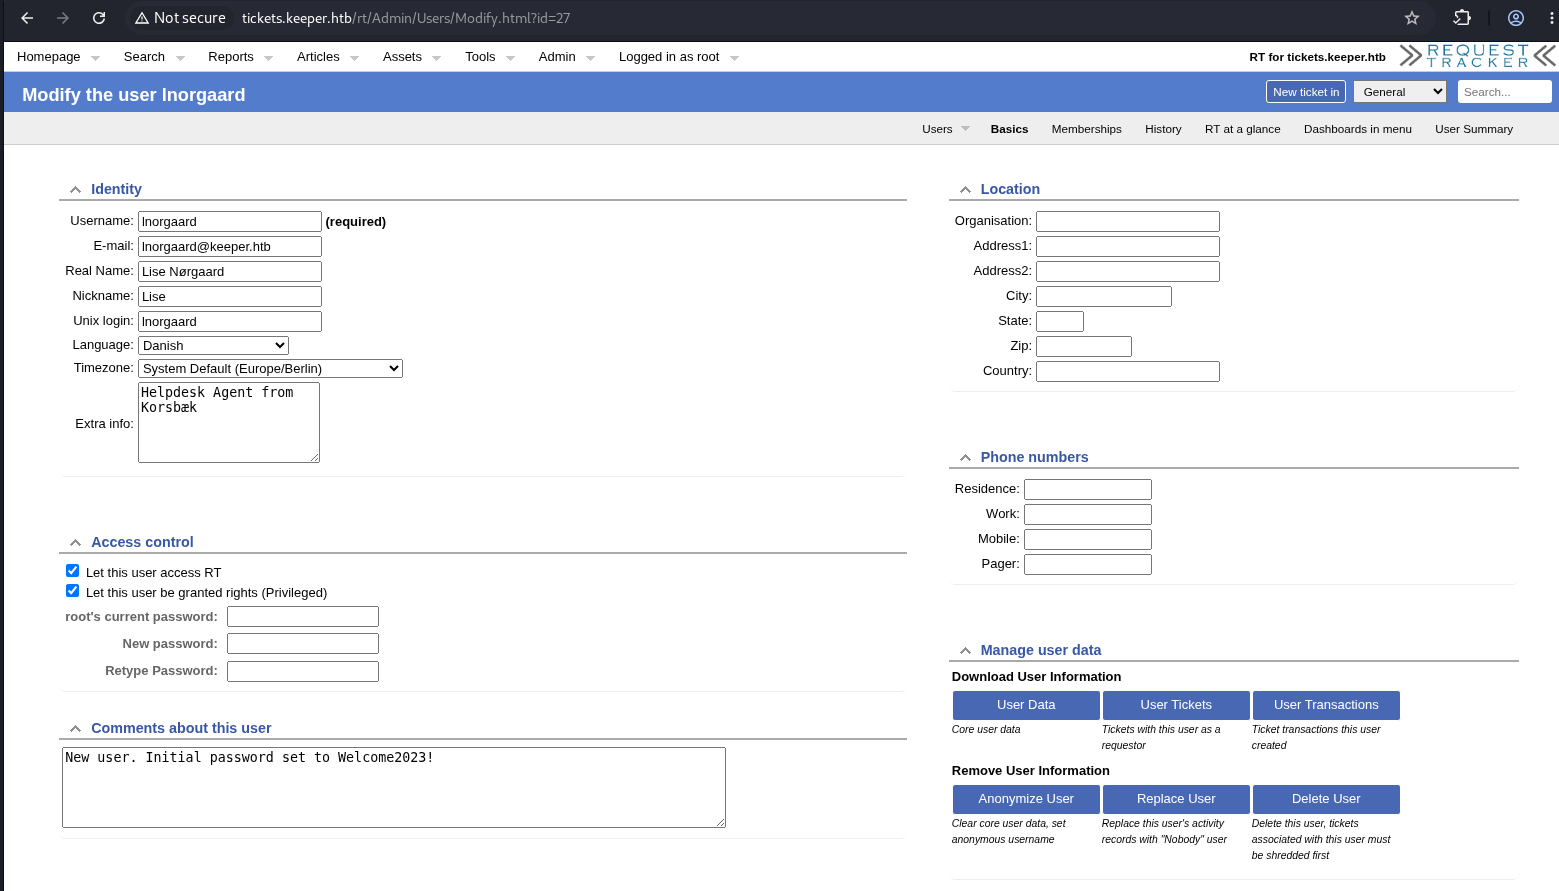Open the Timezone System Default dropdown
The height and width of the screenshot is (891, 1559).
click(271, 369)
